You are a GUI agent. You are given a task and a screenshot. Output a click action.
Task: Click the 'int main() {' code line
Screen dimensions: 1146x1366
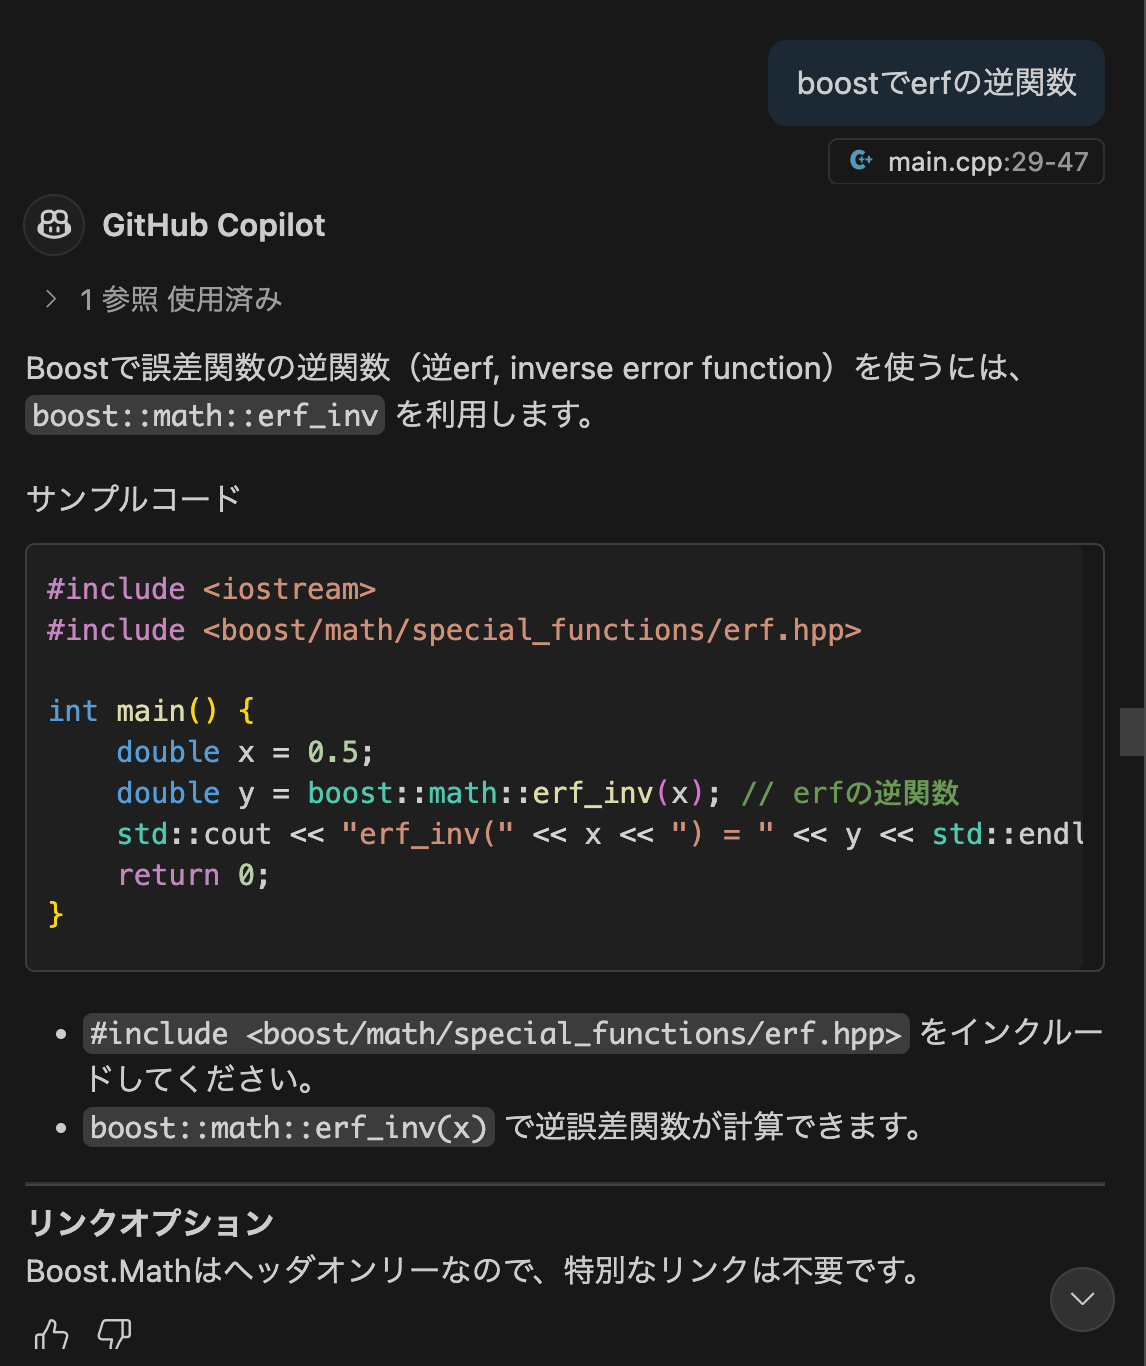coord(151,711)
